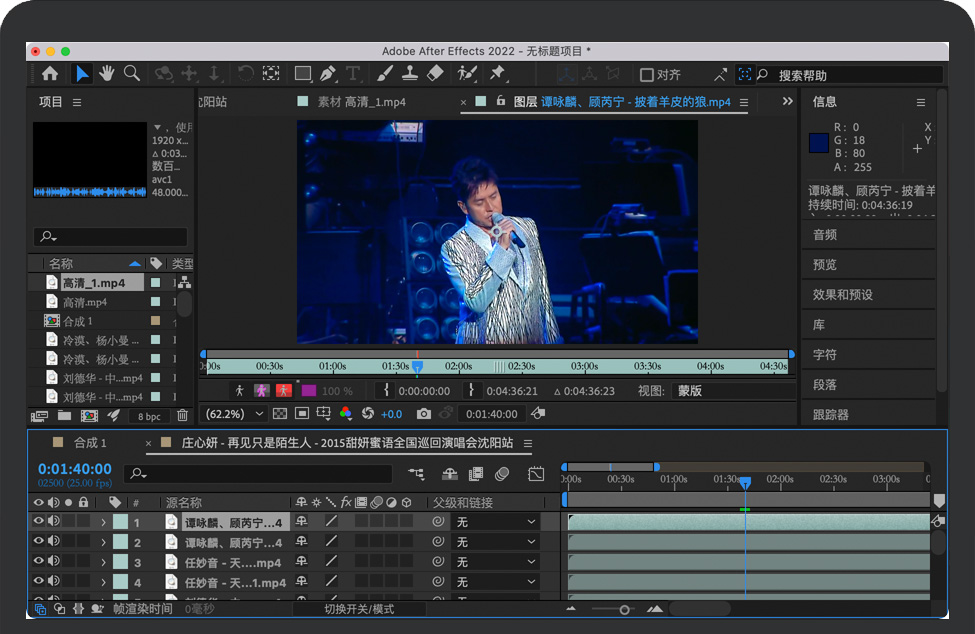The height and width of the screenshot is (634, 975).
Task: Choose the Pen tool
Action: pyautogui.click(x=328, y=74)
